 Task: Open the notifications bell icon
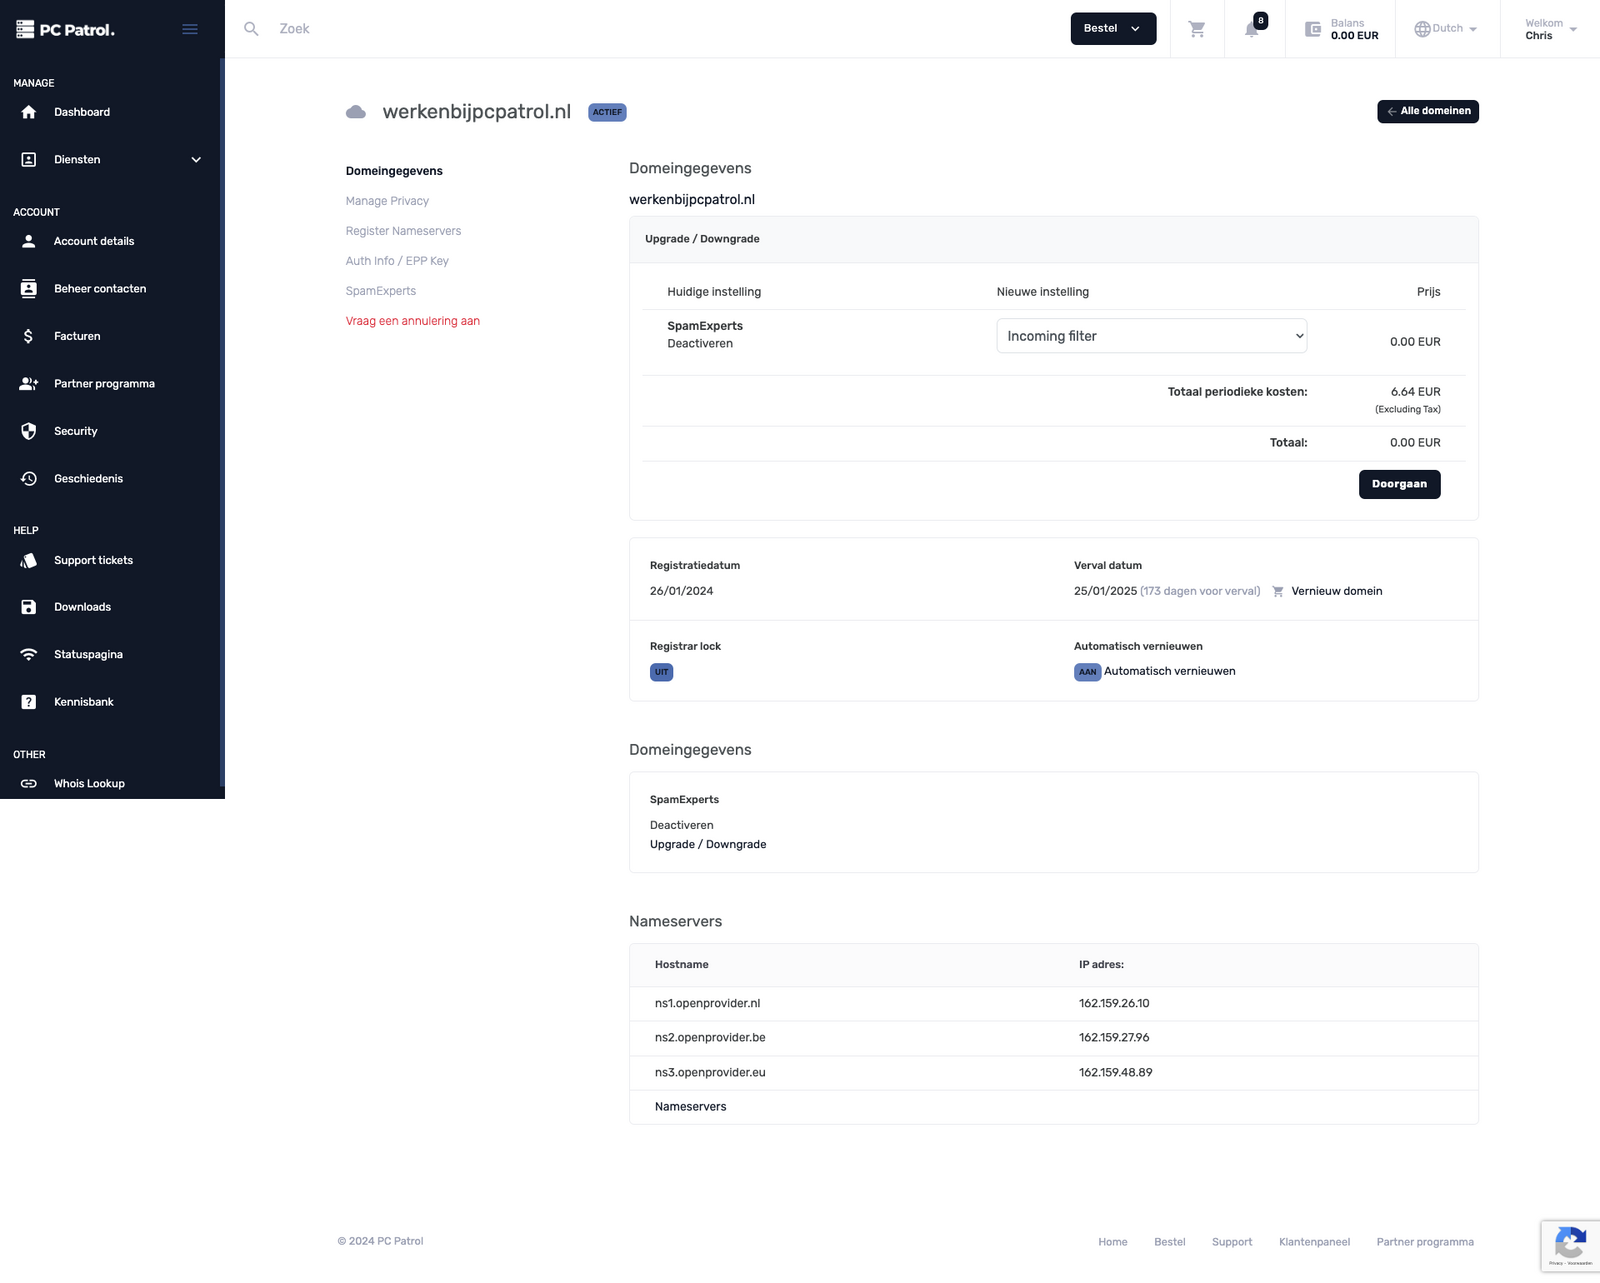(1252, 29)
